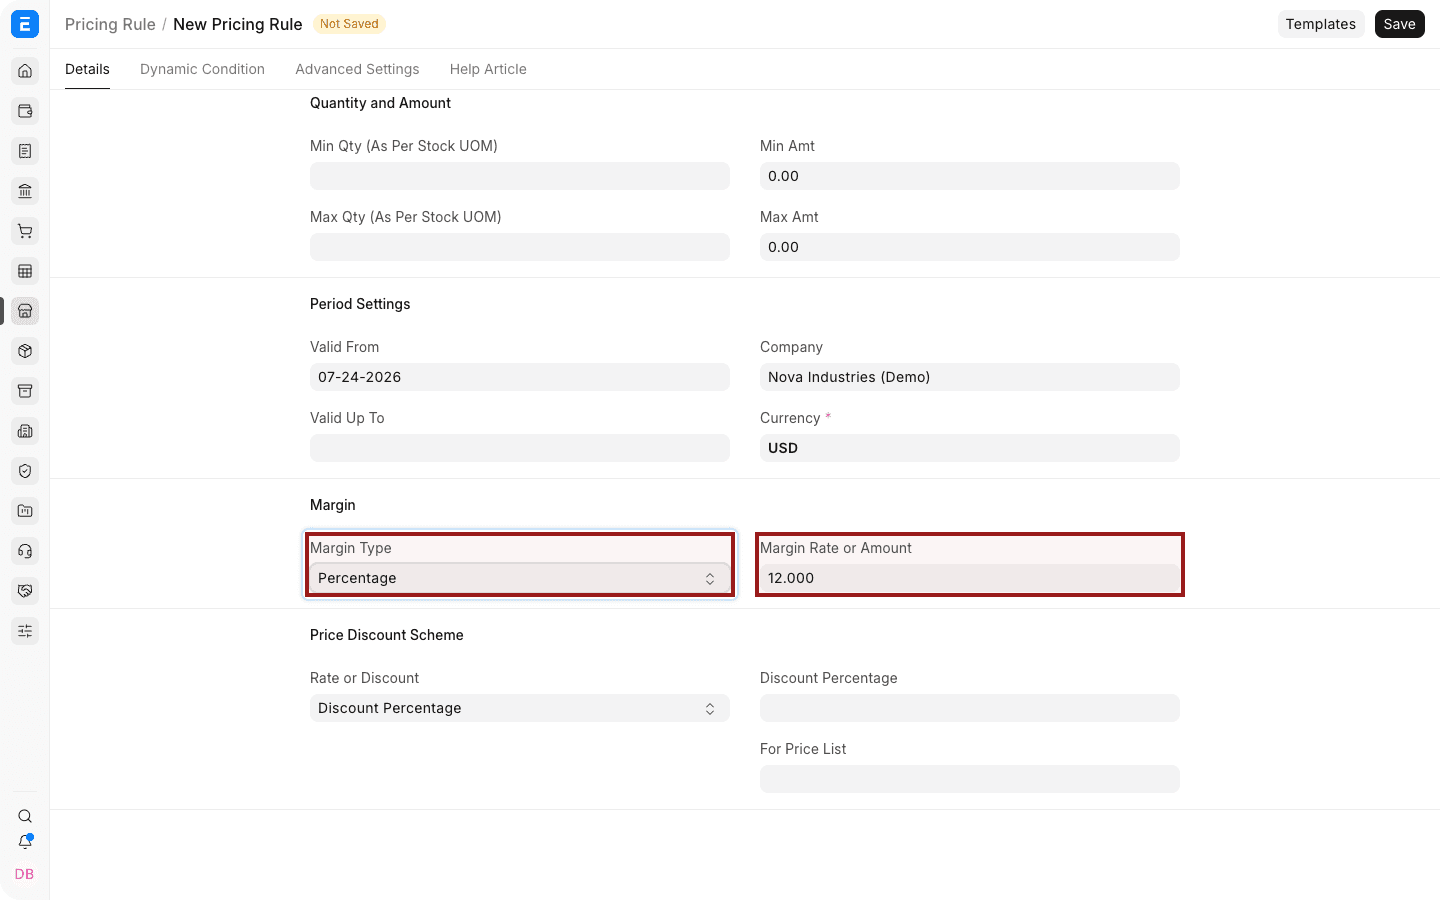Click the Not Saved status badge

349,24
